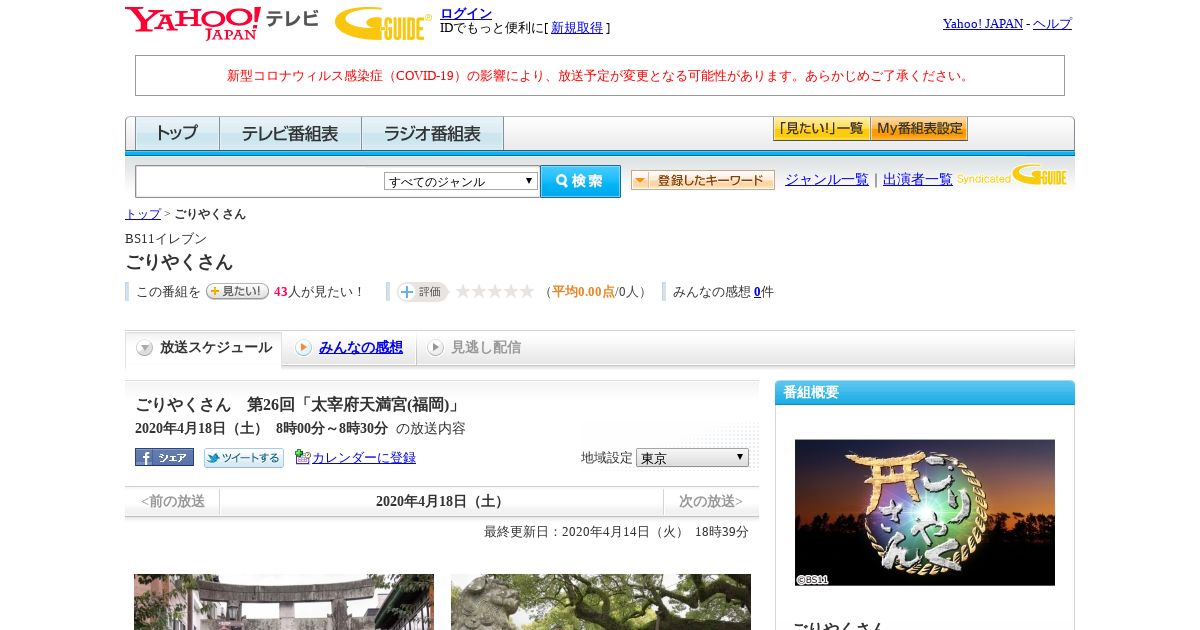Go to 次の放送 next broadcast

coord(711,501)
